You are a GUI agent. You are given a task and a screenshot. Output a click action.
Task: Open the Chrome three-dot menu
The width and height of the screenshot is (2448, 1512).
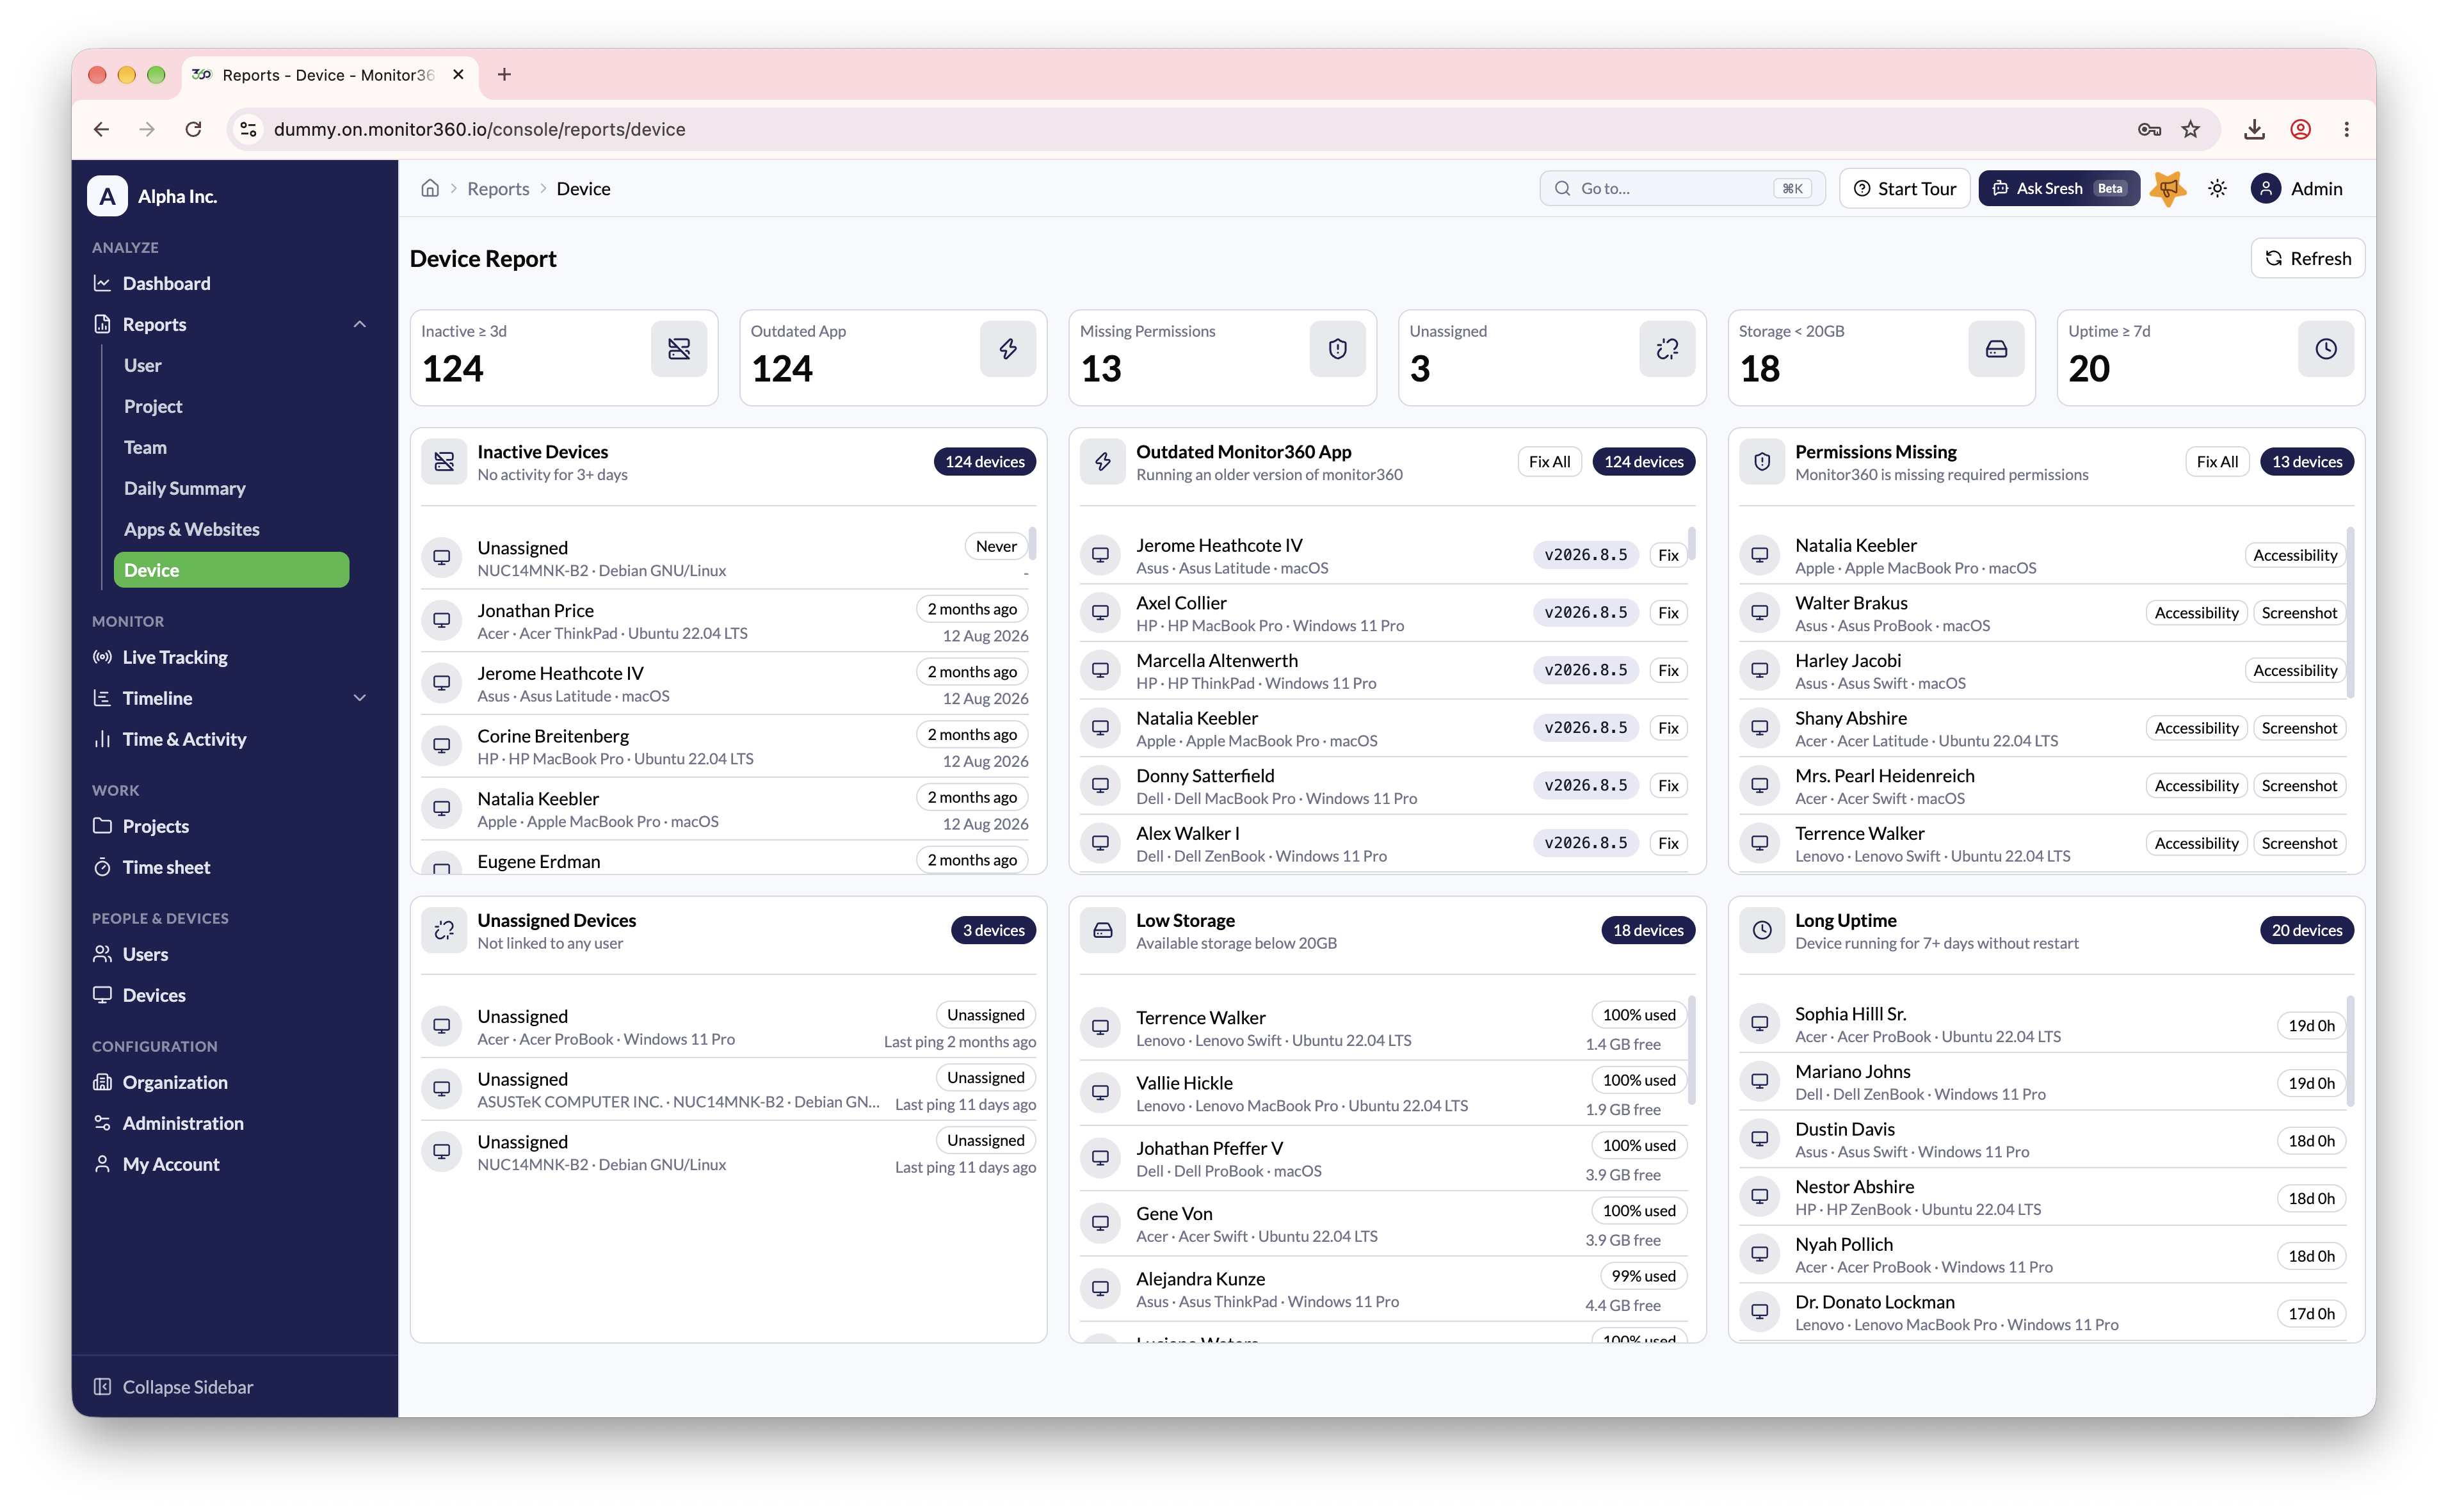pos(2346,129)
